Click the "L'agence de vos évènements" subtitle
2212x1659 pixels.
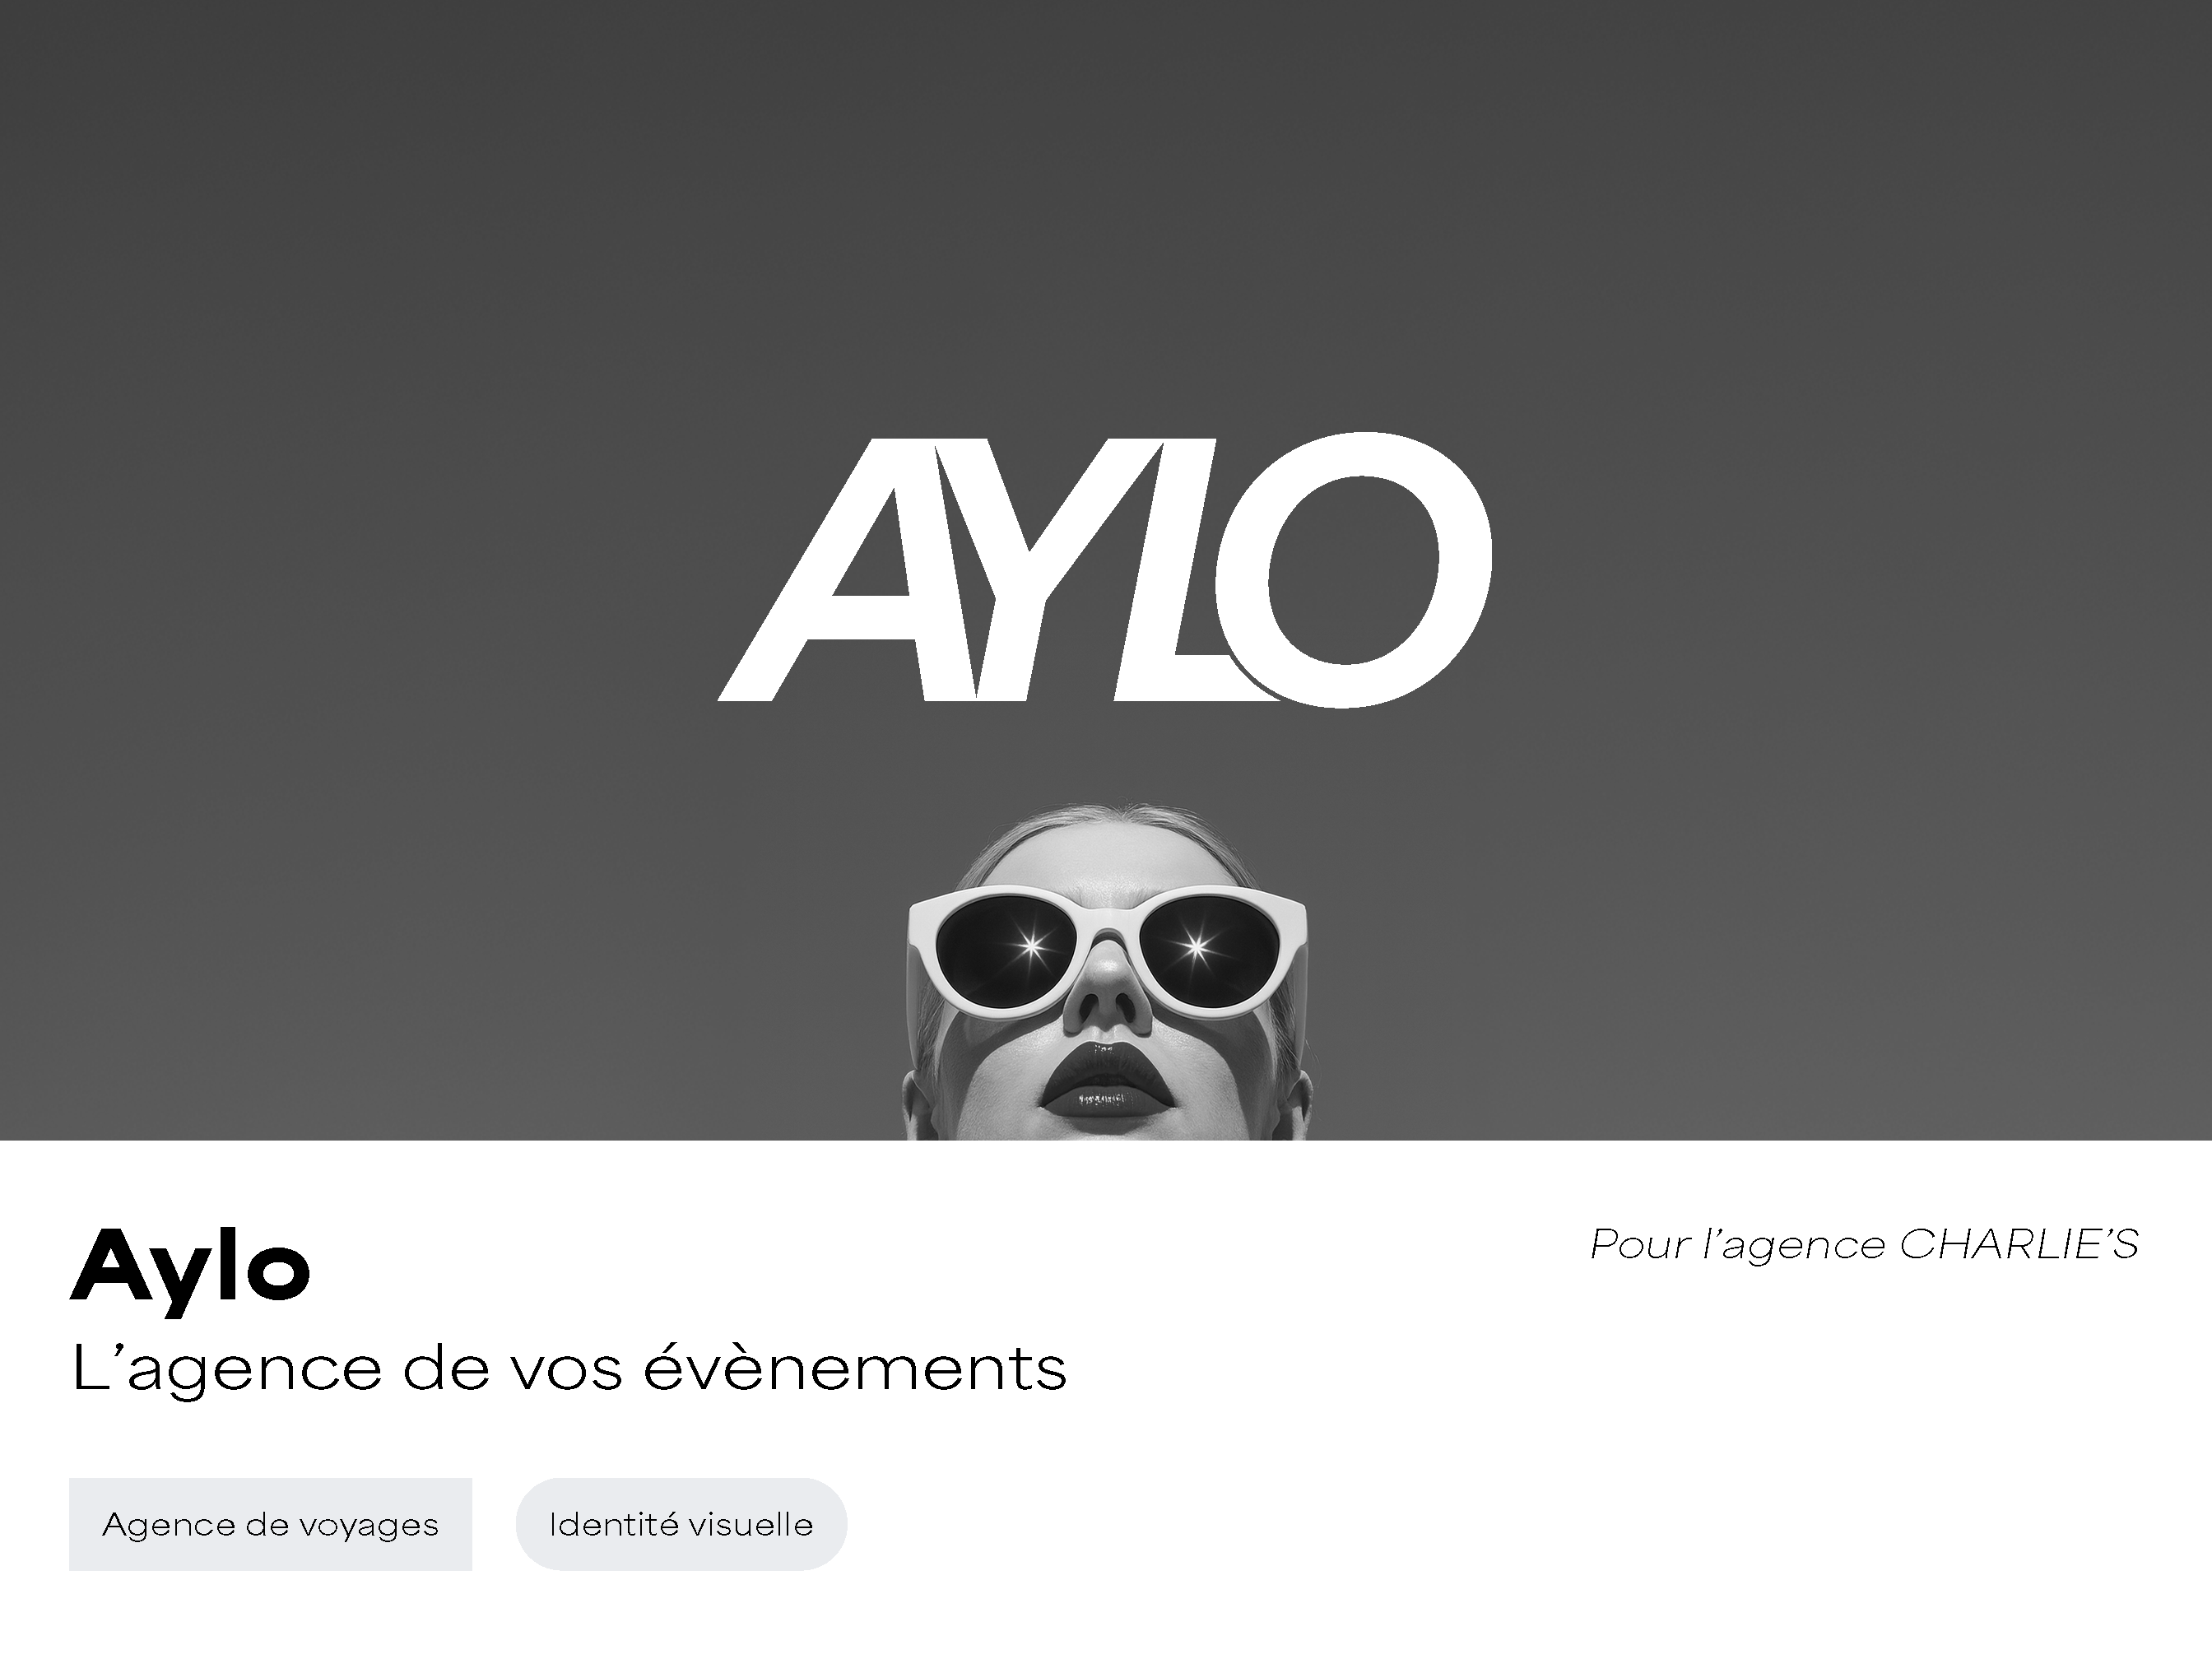coord(569,1368)
